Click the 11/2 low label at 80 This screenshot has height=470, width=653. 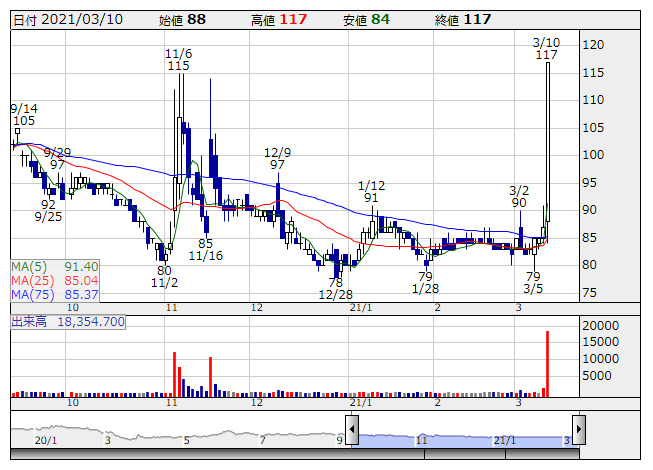[164, 276]
